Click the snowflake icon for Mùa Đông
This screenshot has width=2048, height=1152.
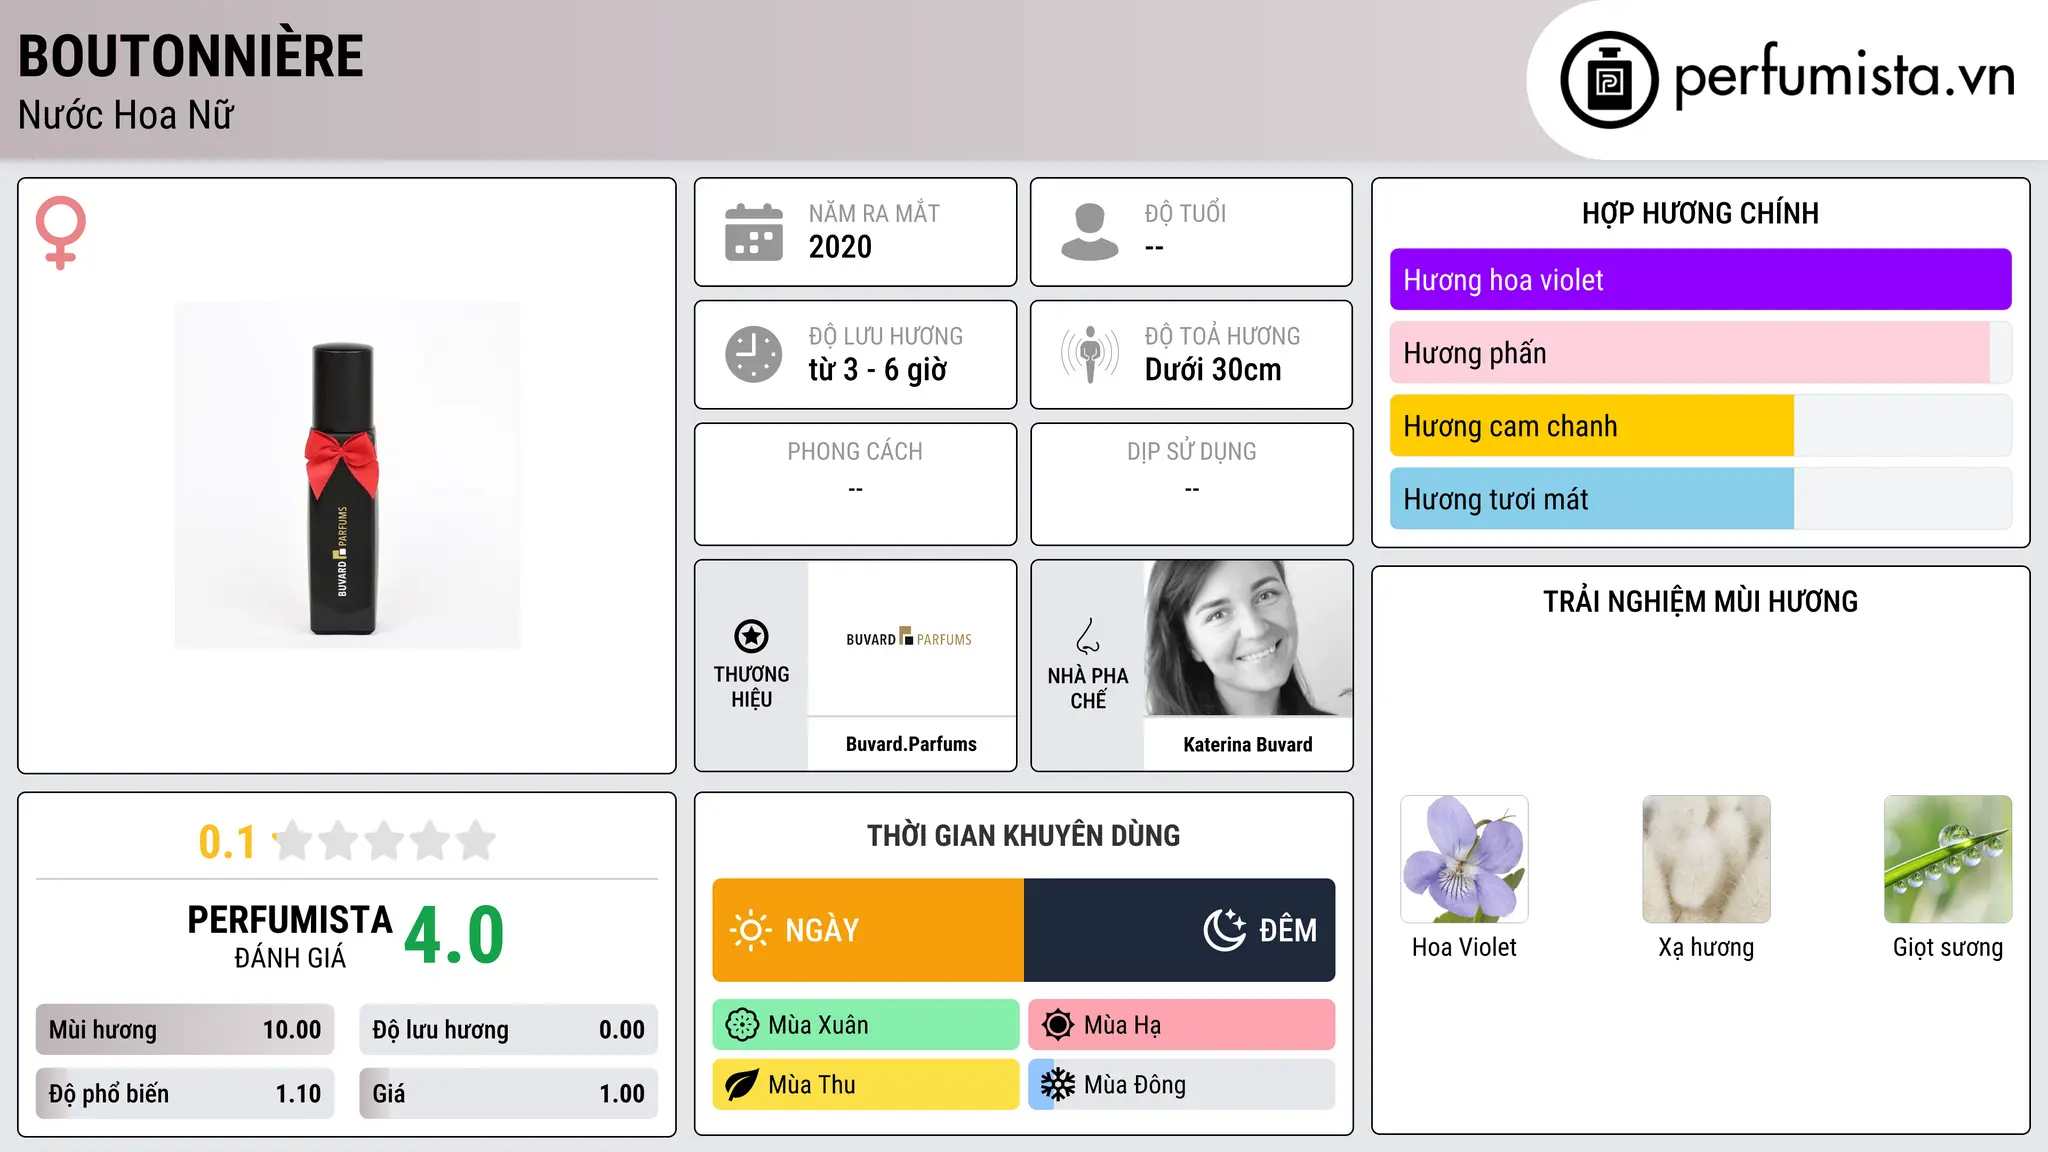(1057, 1085)
